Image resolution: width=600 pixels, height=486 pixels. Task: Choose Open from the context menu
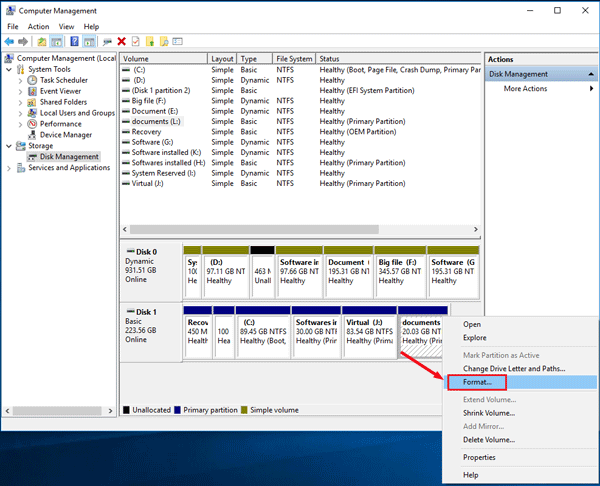pyautogui.click(x=520, y=324)
